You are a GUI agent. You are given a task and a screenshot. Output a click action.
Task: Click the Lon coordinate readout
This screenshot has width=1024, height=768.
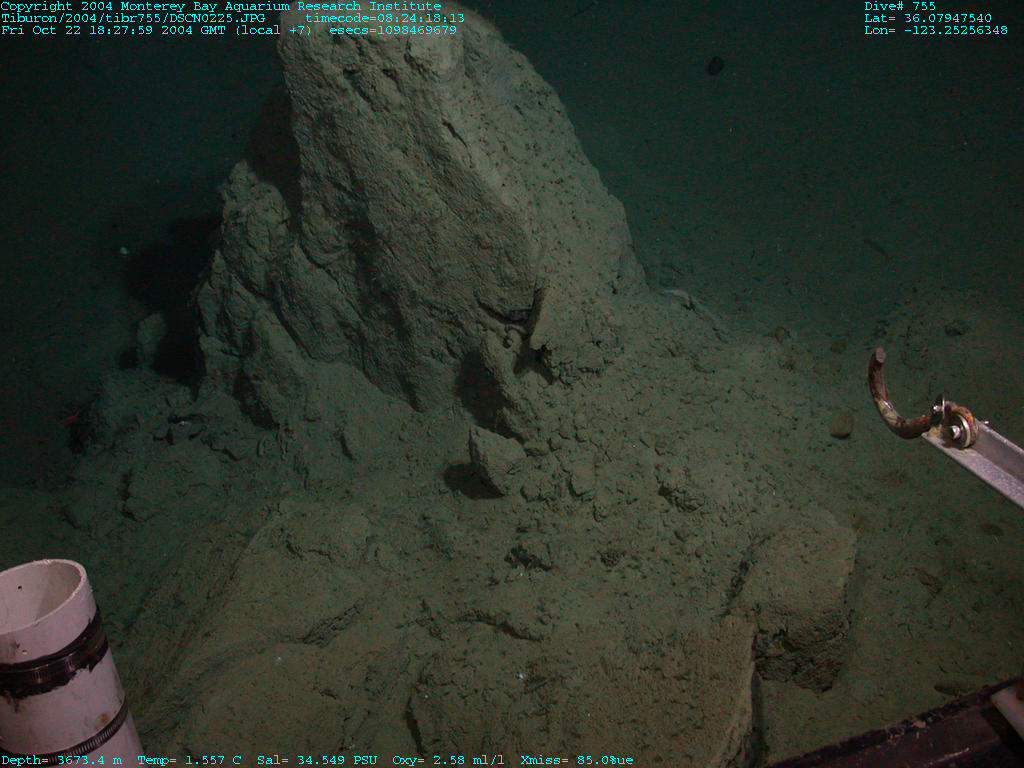click(x=935, y=30)
